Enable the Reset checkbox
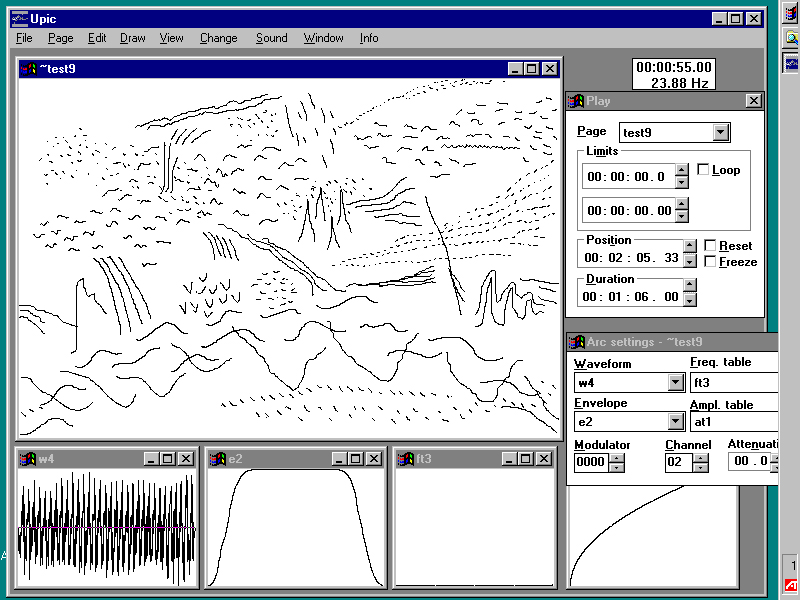The image size is (800, 600). [710, 245]
